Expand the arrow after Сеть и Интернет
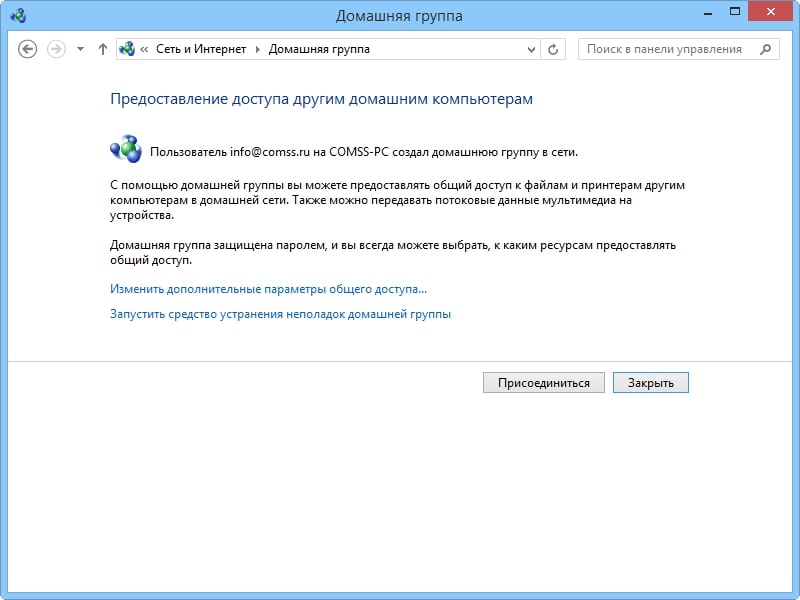800x600 pixels. point(258,49)
